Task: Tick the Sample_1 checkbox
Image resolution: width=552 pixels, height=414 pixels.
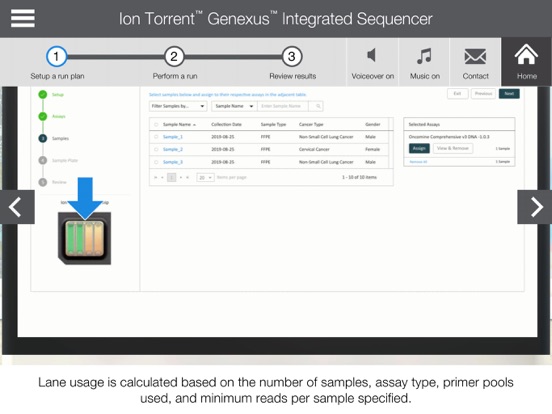Action: coord(156,137)
